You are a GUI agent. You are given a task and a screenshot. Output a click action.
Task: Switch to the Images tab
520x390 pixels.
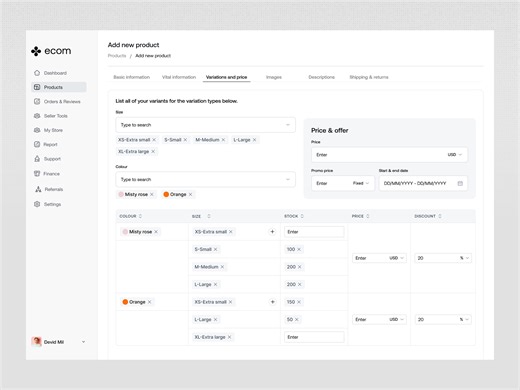coord(274,77)
